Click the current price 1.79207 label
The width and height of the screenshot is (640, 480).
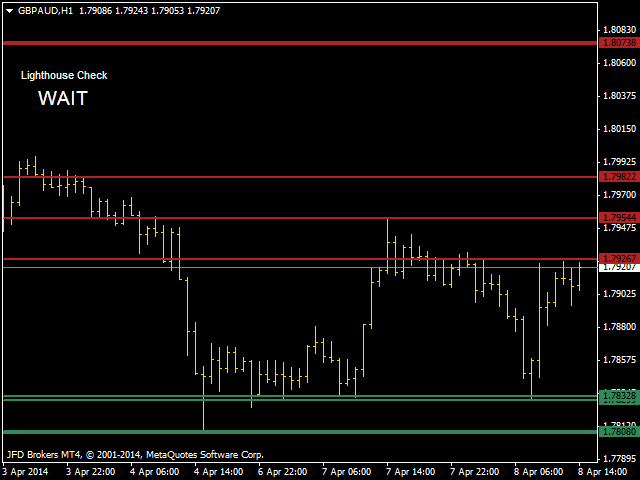point(619,267)
